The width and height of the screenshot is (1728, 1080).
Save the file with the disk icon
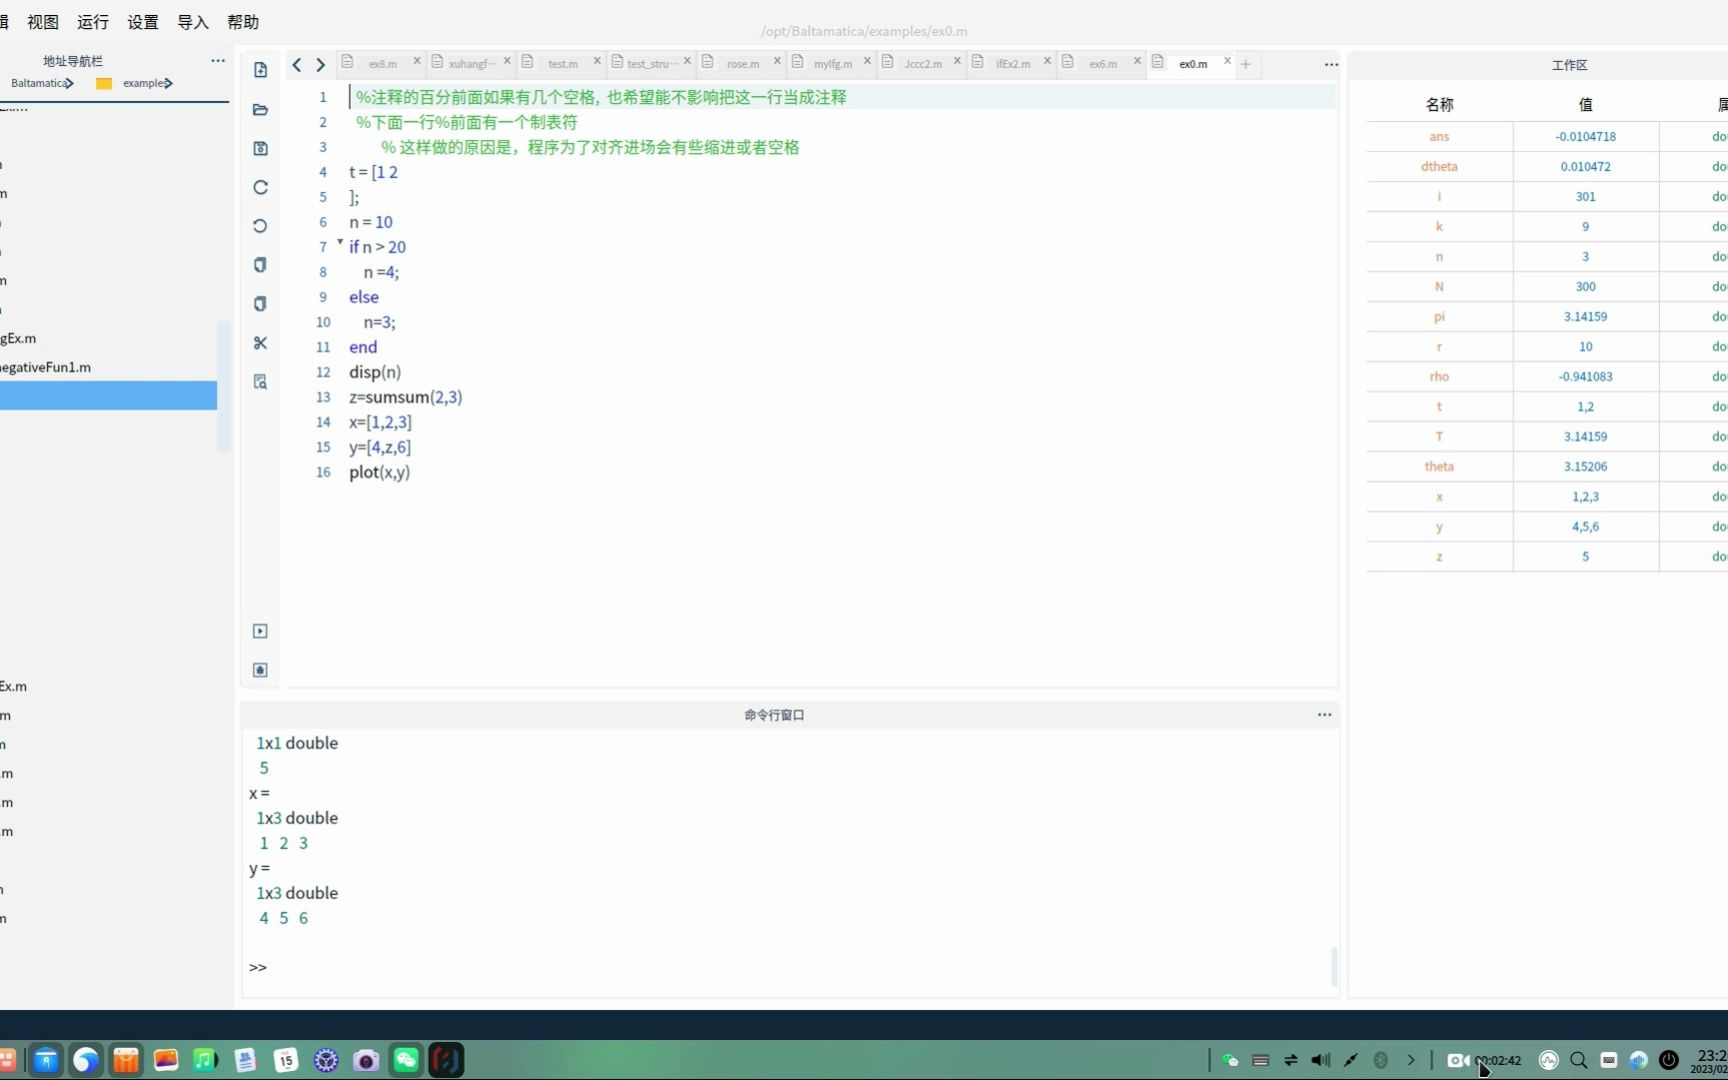coord(260,148)
